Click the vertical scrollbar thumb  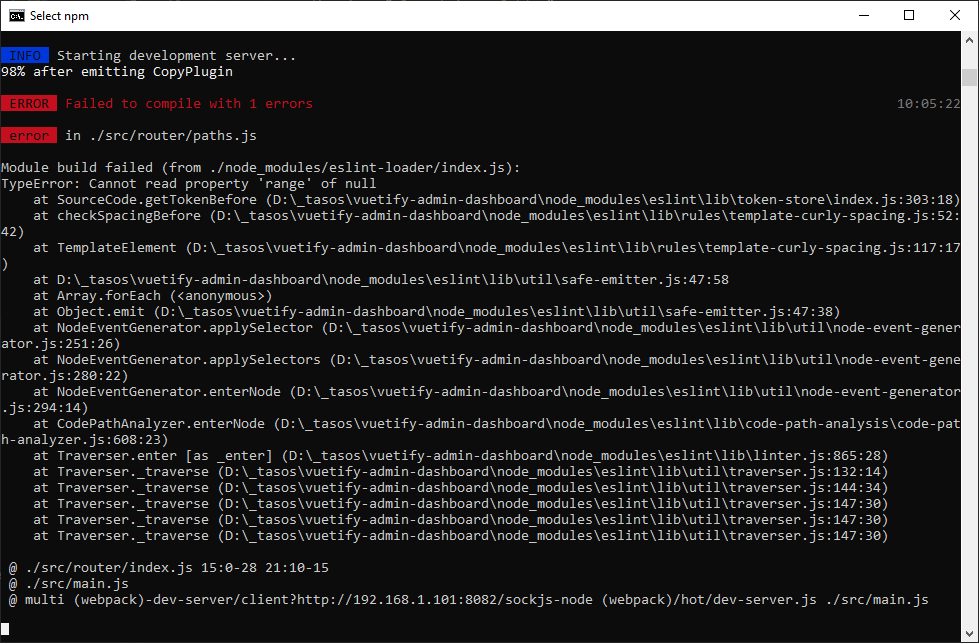(x=969, y=78)
